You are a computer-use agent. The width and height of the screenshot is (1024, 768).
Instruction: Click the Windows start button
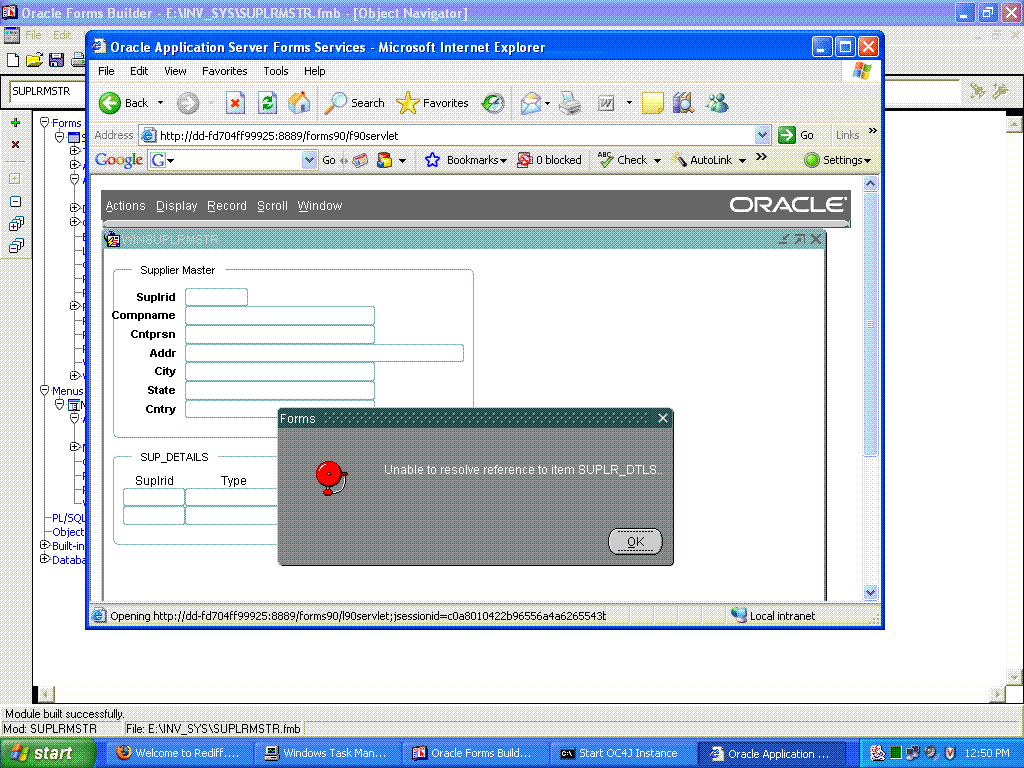[x=48, y=753]
